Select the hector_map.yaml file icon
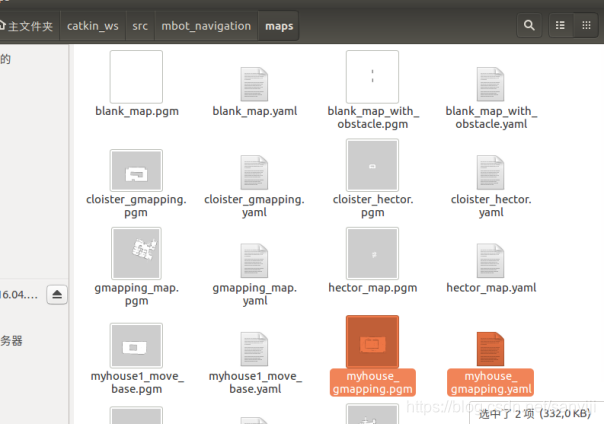This screenshot has height=425, width=605. tap(490, 261)
